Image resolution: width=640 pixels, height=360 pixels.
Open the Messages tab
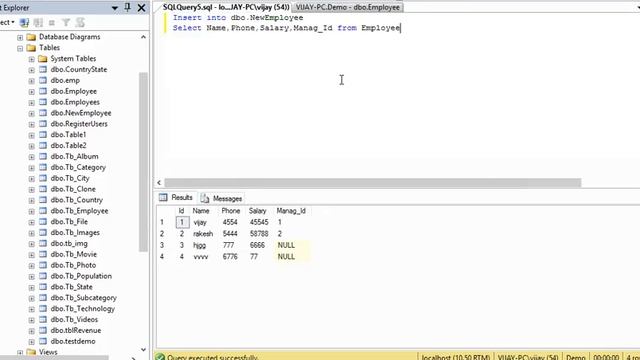point(222,198)
